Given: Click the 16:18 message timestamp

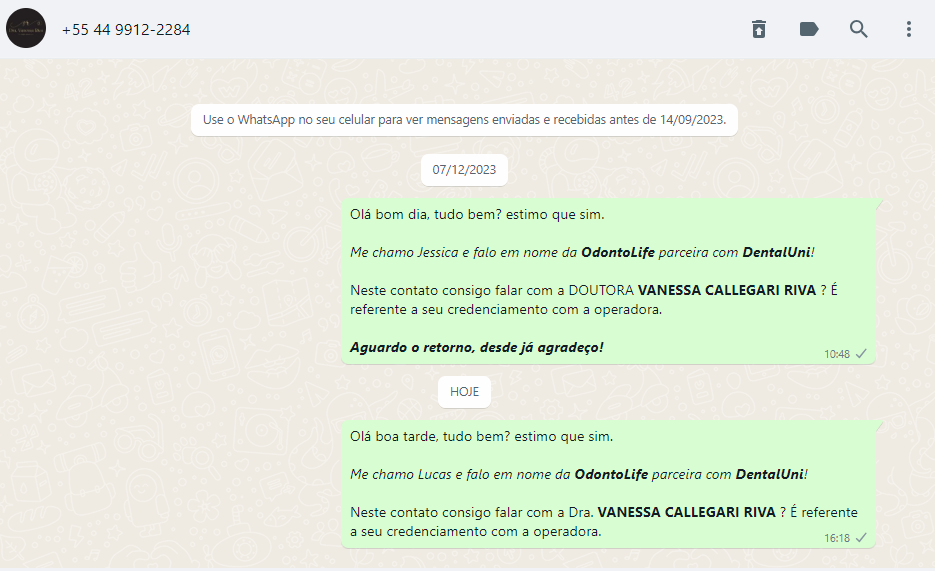Looking at the screenshot, I should (x=837, y=538).
